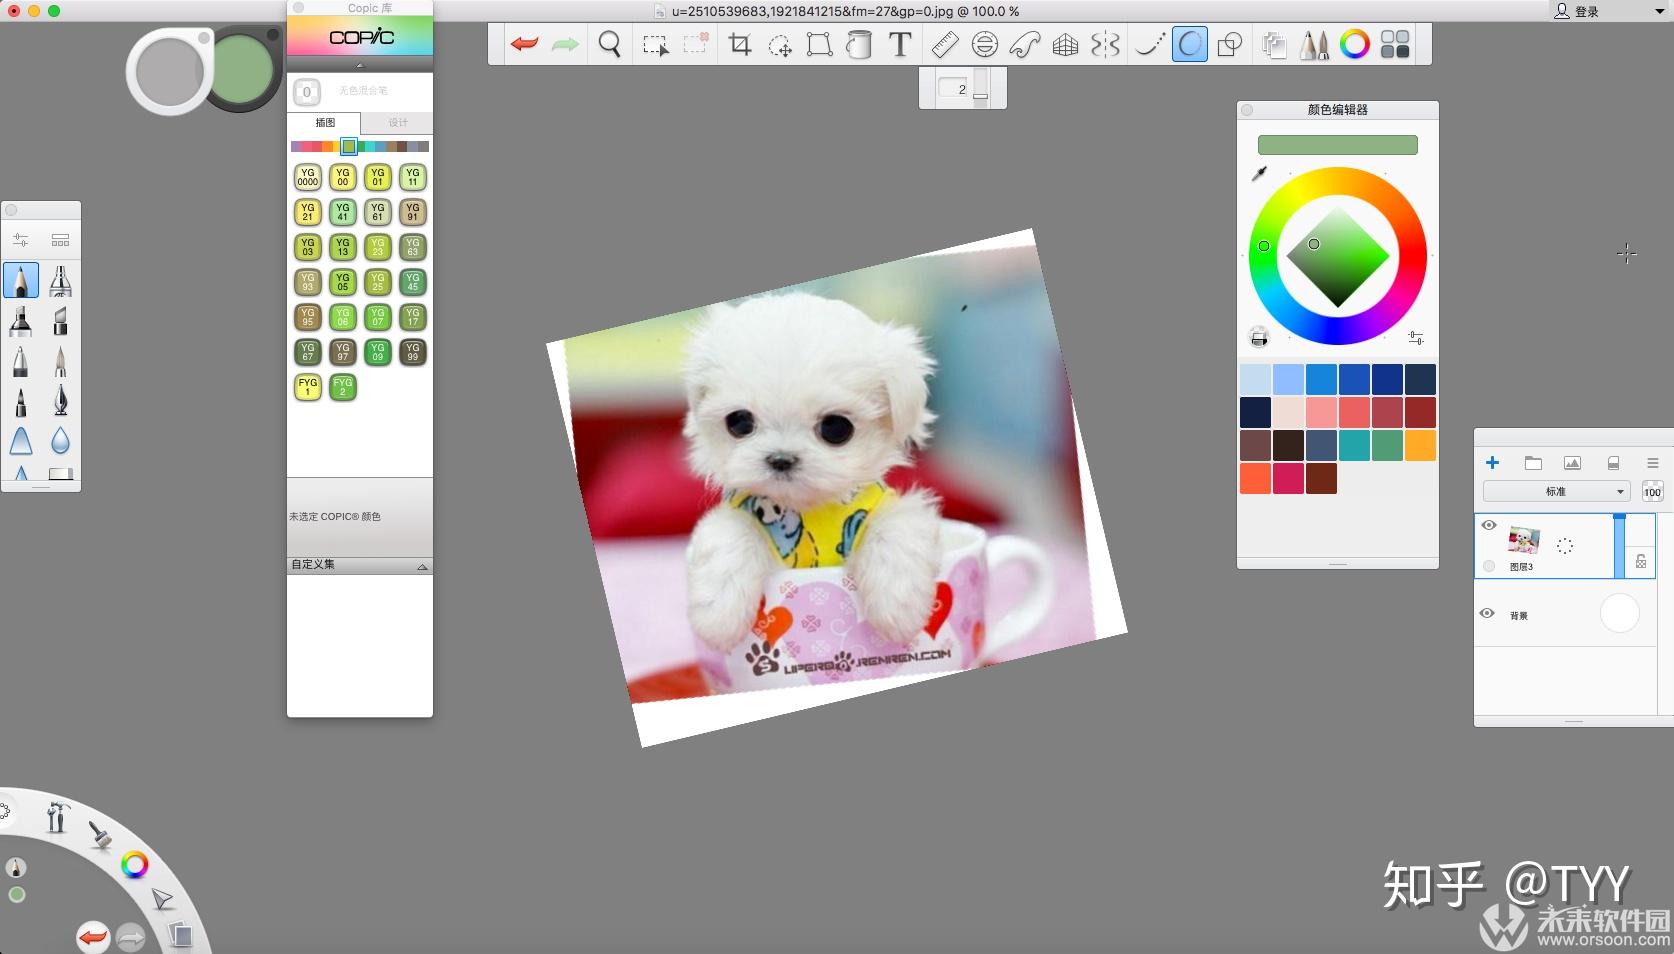Open the 登录 account dropdown arrow

pyautogui.click(x=1659, y=12)
